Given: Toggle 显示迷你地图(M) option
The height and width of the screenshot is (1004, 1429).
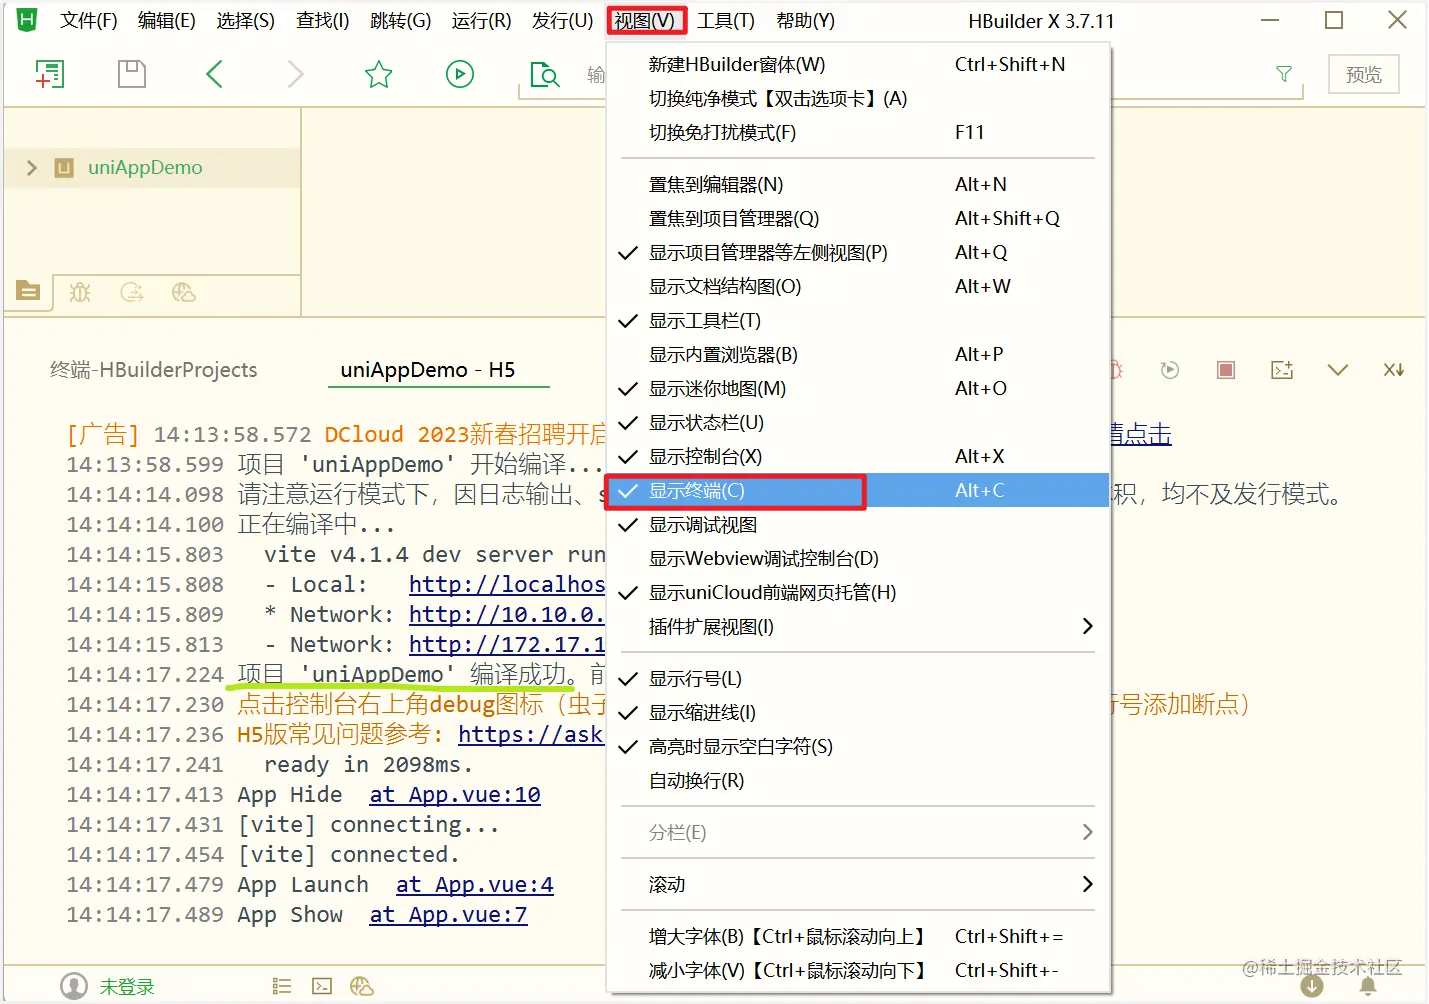Looking at the screenshot, I should coord(859,389).
